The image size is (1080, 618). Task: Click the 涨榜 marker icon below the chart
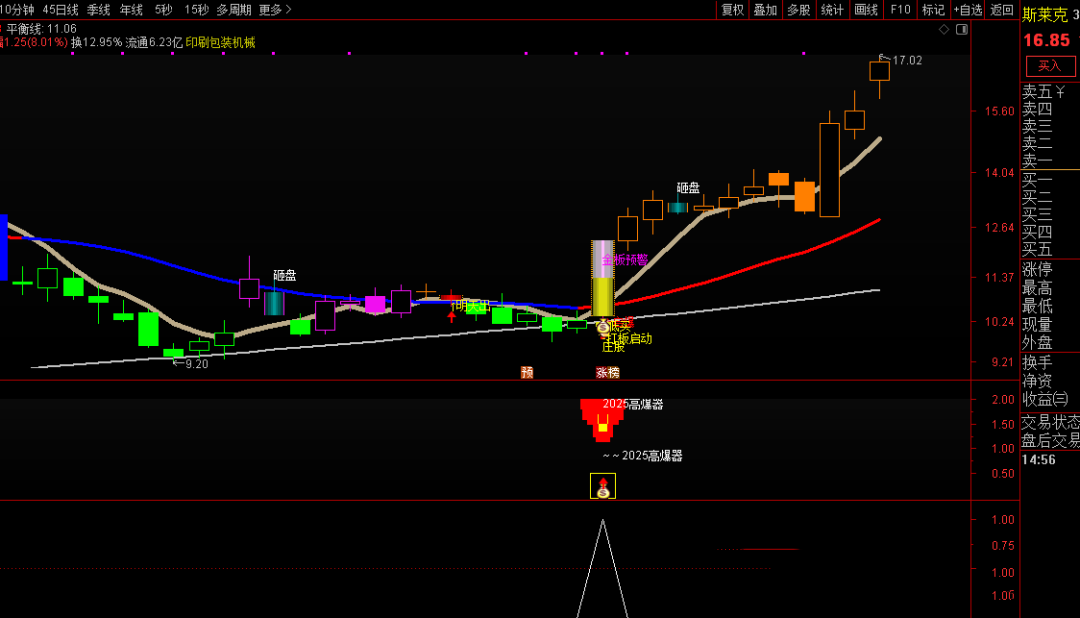[x=608, y=372]
